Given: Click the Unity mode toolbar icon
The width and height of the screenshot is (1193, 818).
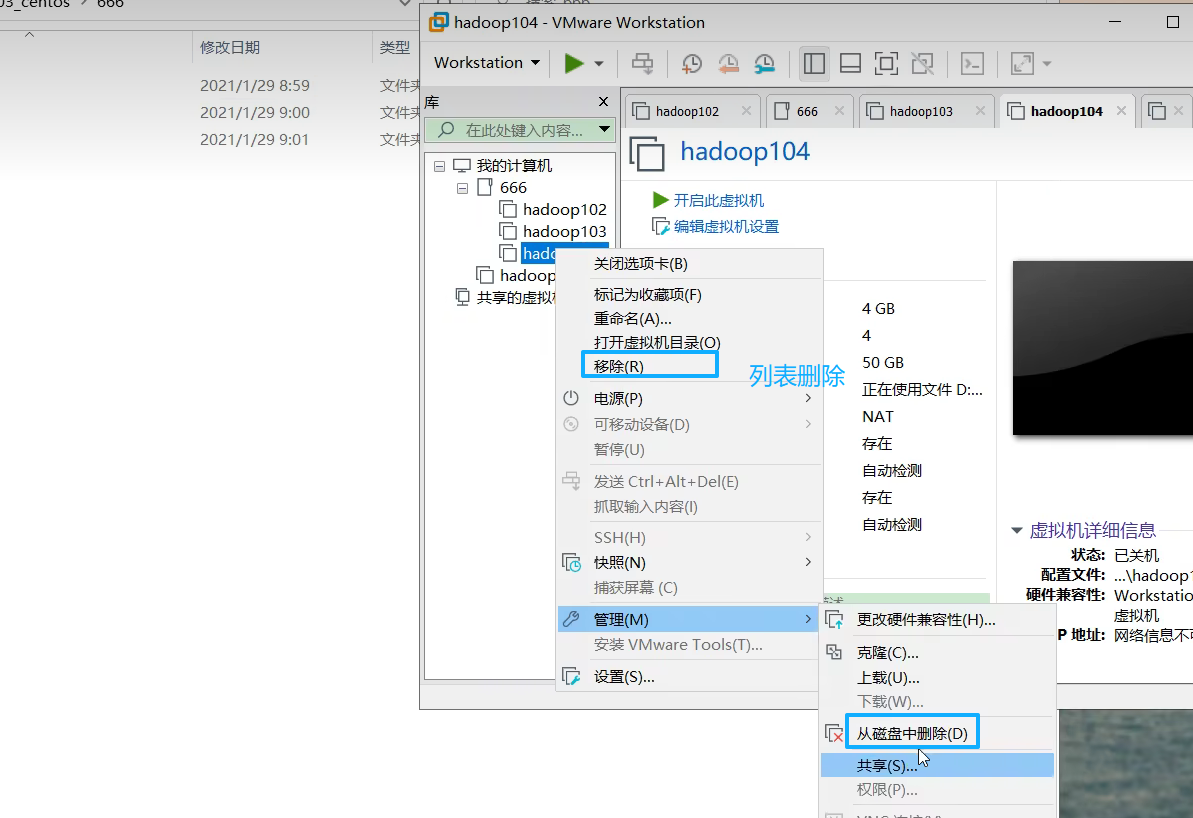Looking at the screenshot, I should coord(923,63).
